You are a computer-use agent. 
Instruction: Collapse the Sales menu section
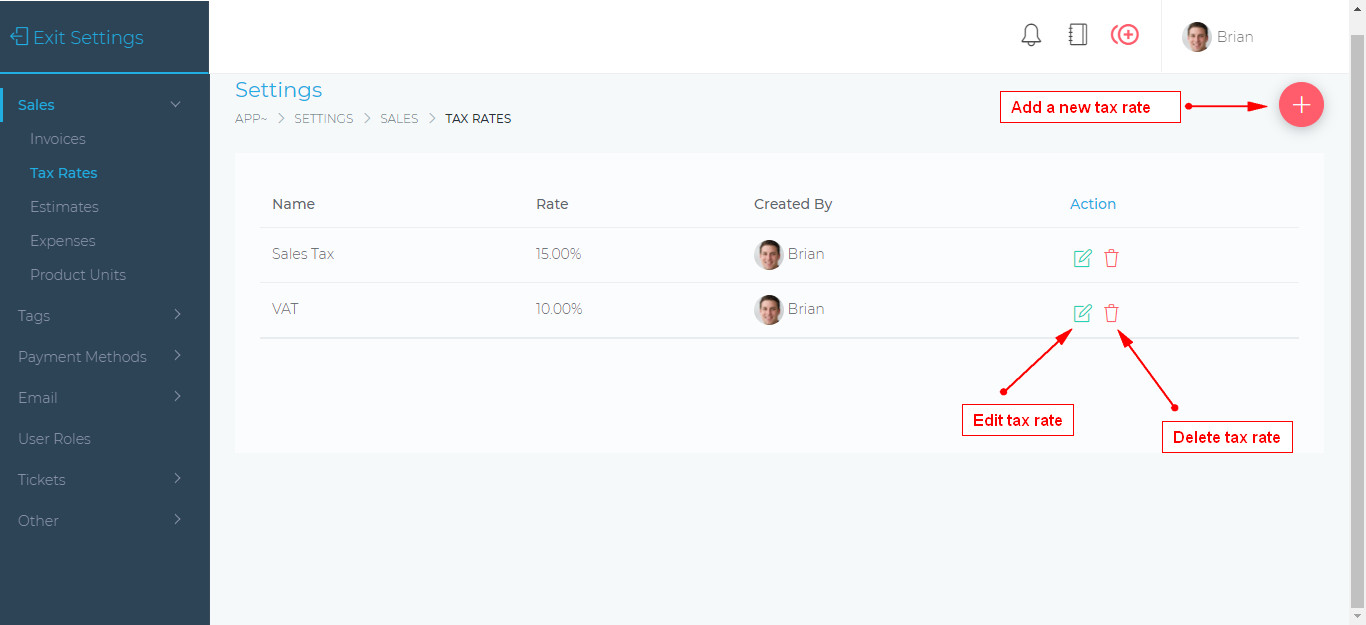(176, 105)
